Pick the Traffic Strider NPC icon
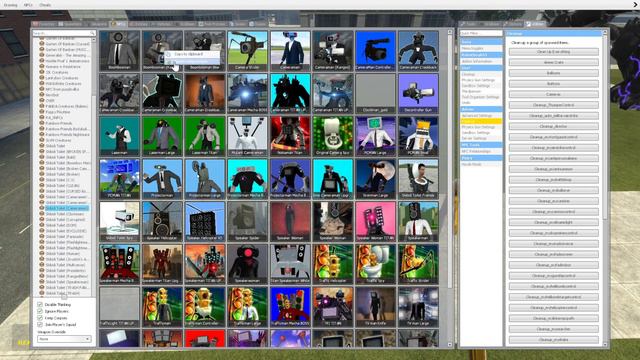Image resolution: width=640 pixels, height=360 pixels. [x=418, y=264]
